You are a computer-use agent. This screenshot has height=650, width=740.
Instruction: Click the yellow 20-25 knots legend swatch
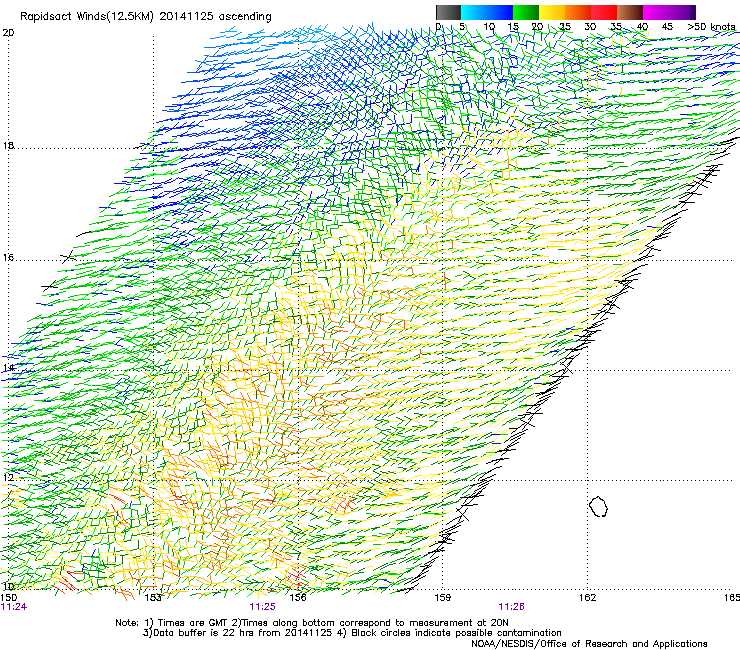coord(552,12)
